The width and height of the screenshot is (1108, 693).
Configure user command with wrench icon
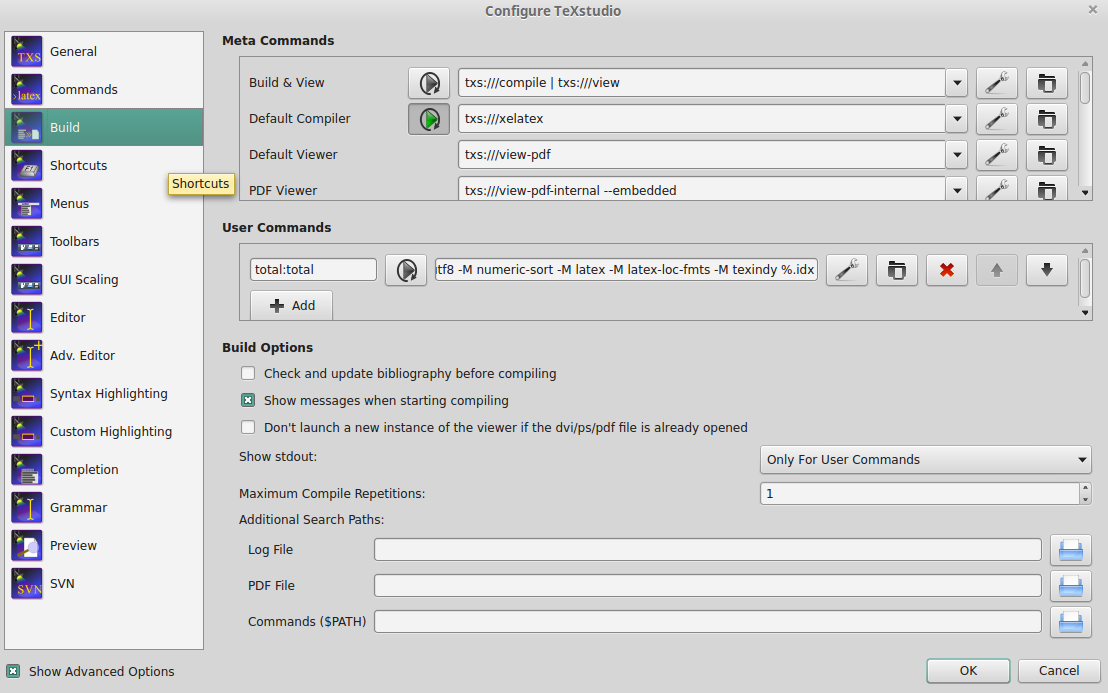tap(847, 270)
